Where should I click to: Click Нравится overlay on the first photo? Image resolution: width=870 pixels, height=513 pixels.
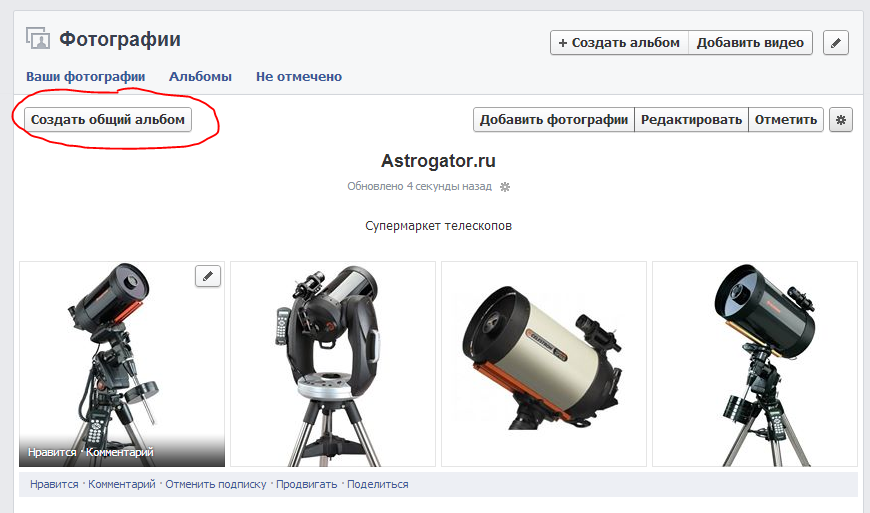[52, 452]
